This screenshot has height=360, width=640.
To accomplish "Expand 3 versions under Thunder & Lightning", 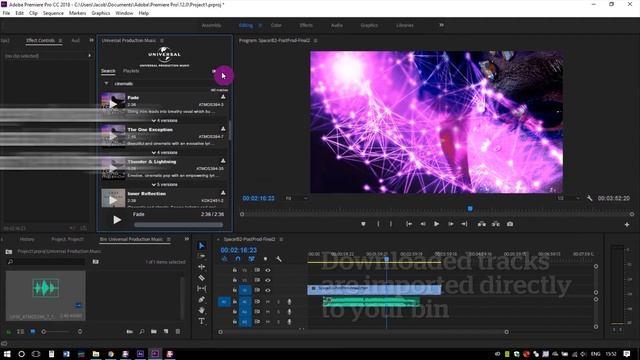I will (164, 184).
